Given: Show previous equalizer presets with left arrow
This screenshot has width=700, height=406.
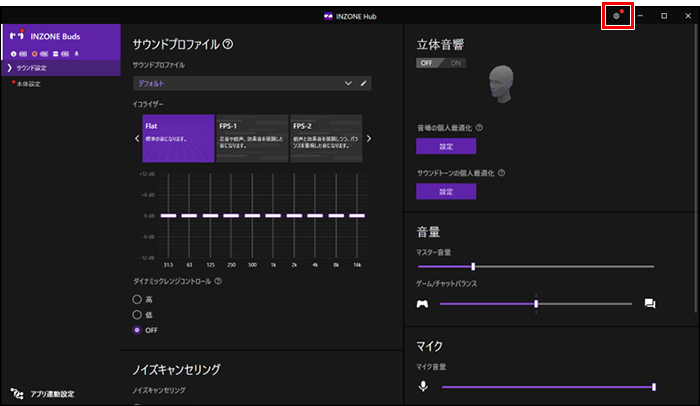Looking at the screenshot, I should pos(137,138).
